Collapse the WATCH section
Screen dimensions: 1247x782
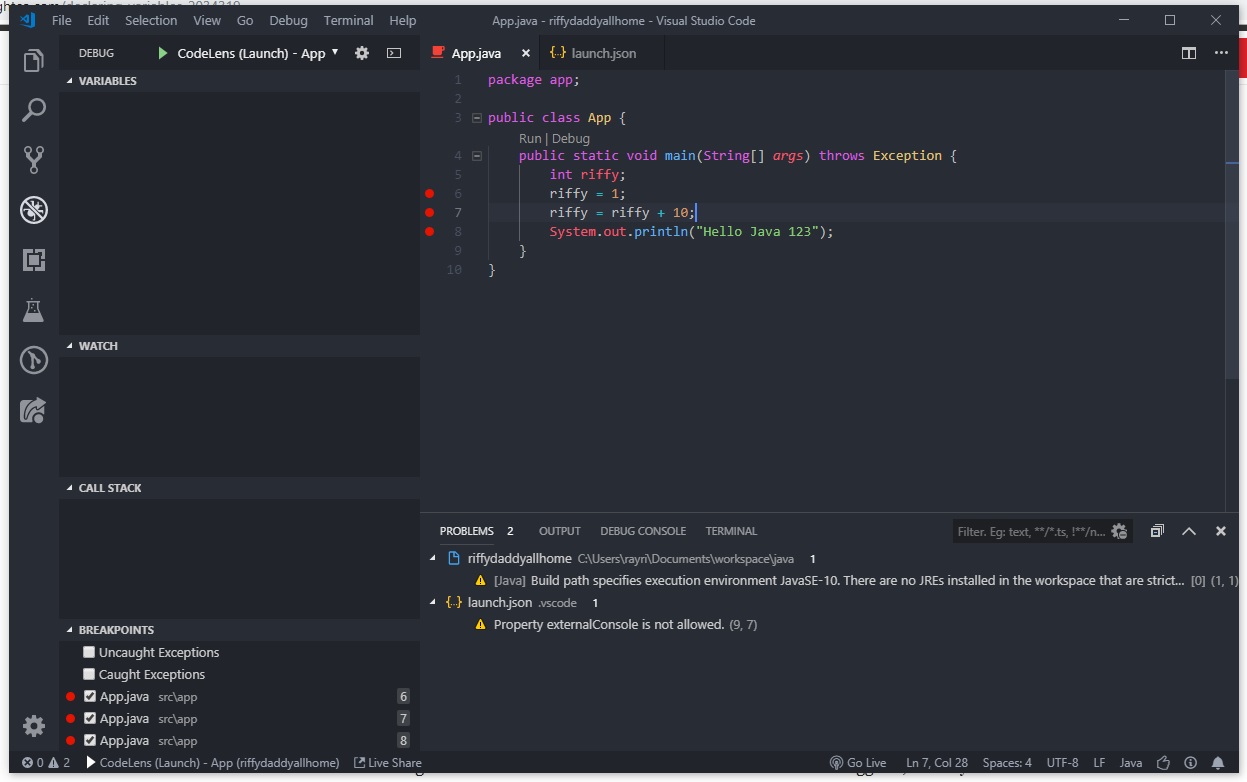pos(240,346)
